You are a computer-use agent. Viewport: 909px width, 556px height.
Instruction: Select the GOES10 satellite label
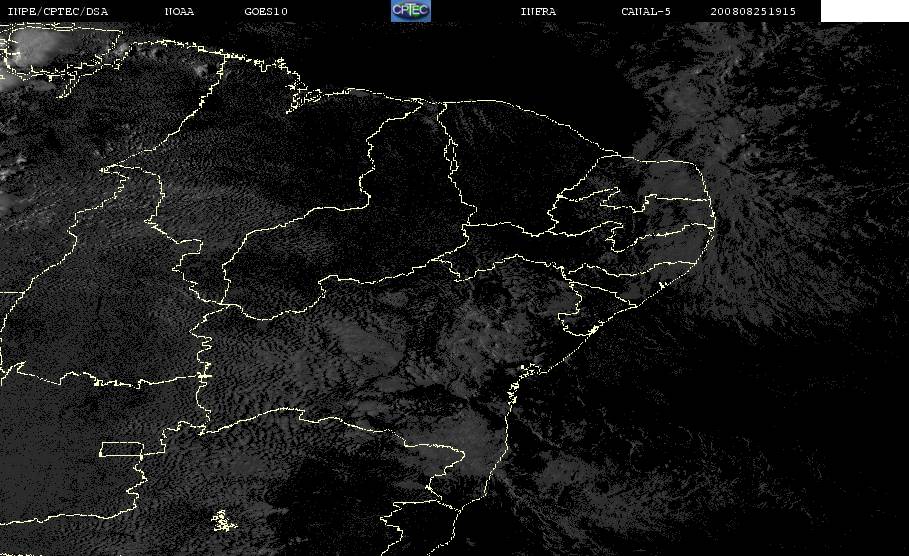click(x=266, y=11)
